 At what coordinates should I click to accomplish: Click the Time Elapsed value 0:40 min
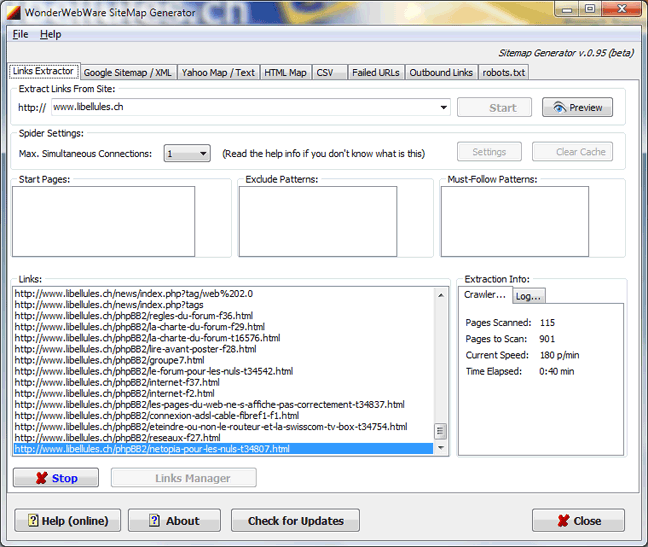(556, 371)
